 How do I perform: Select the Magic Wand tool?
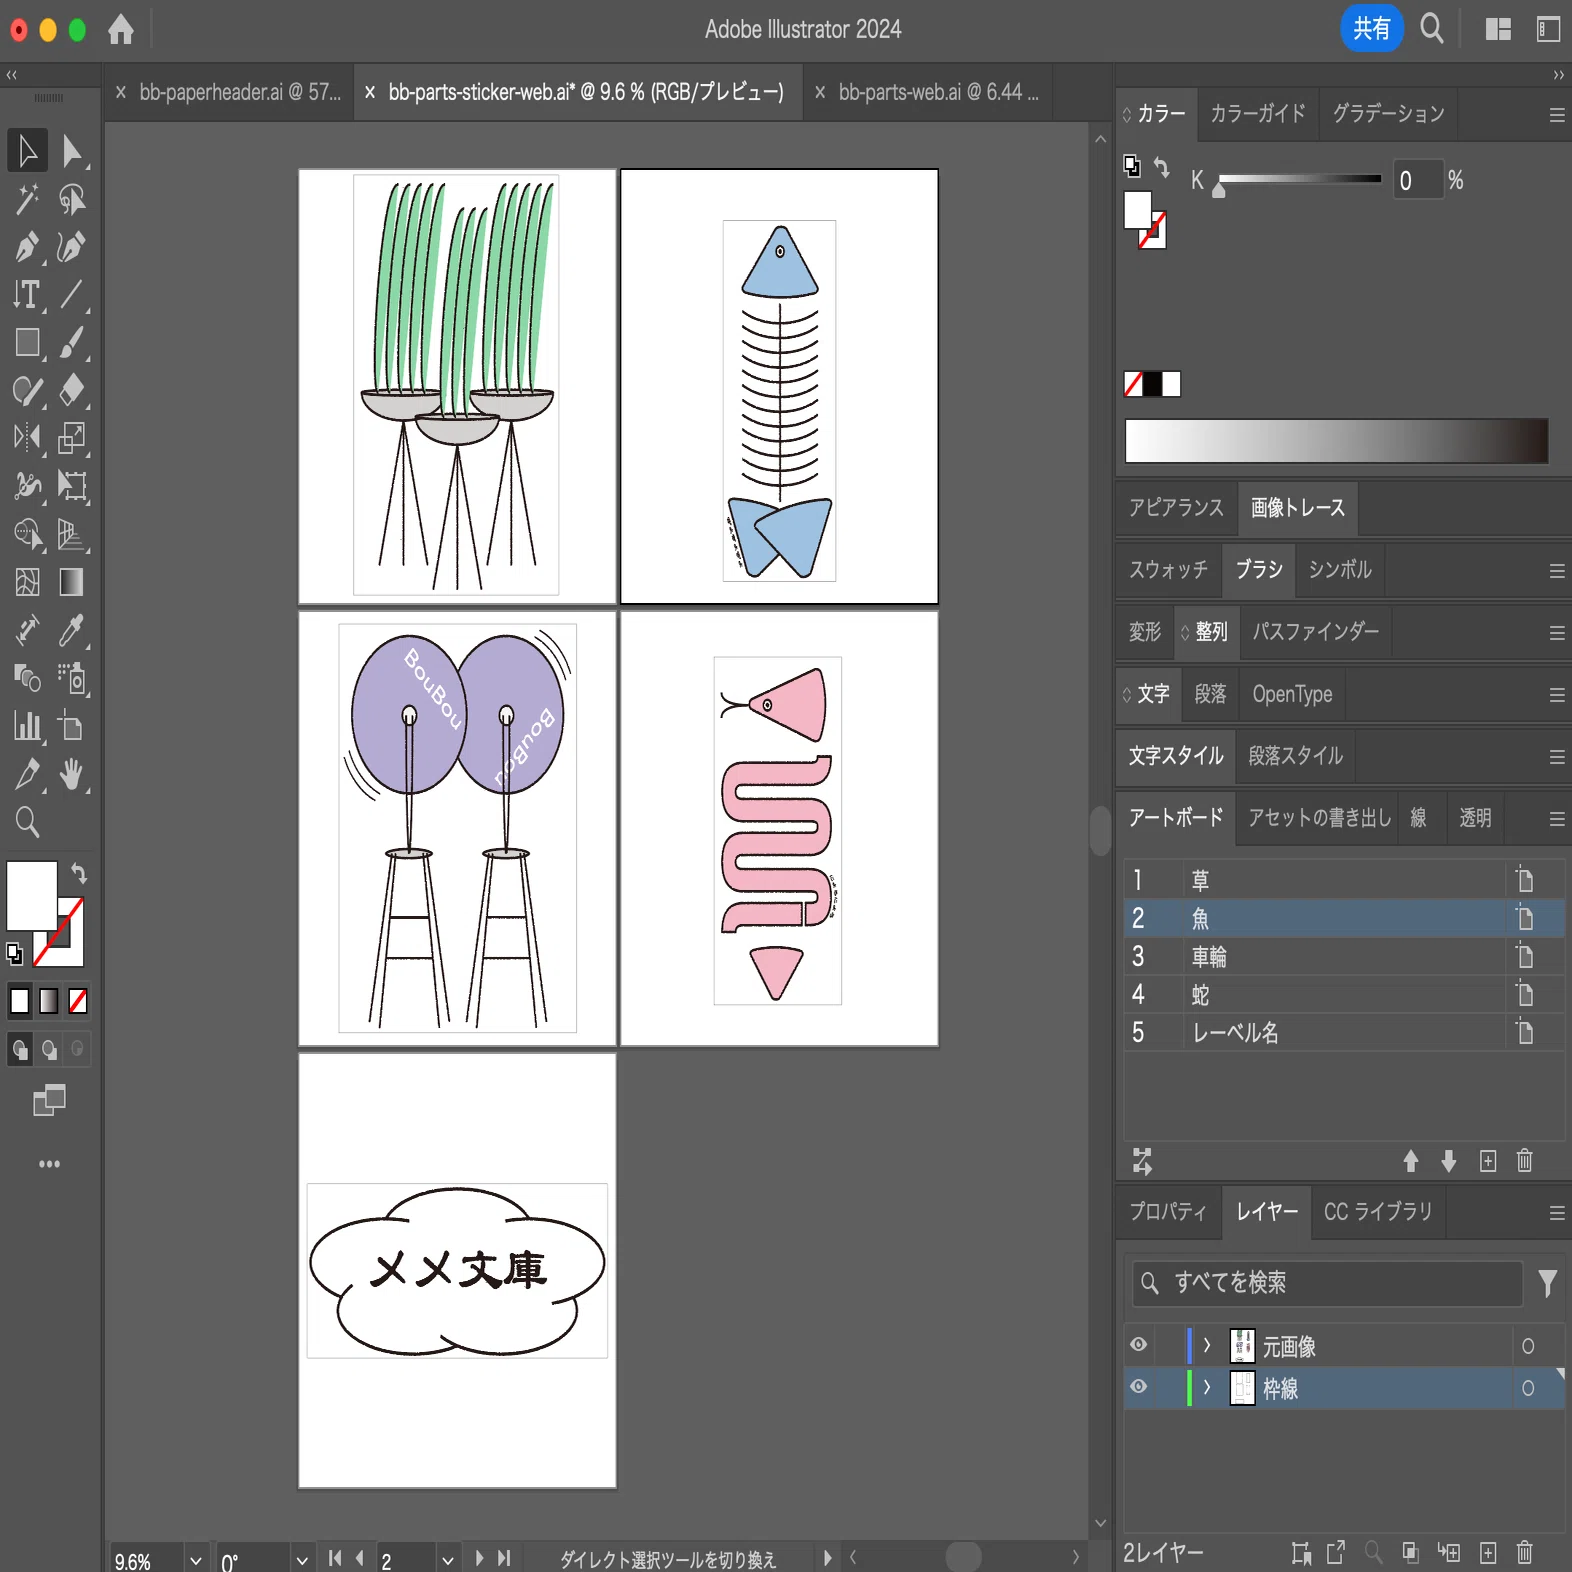pos(27,199)
